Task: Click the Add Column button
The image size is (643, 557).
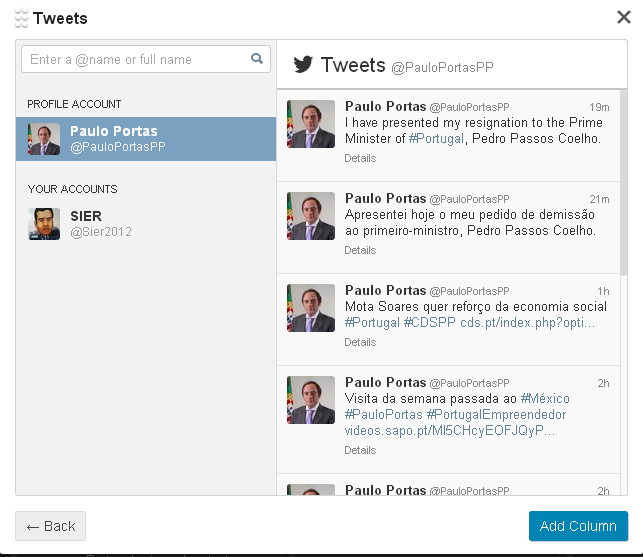Action: coord(578,526)
